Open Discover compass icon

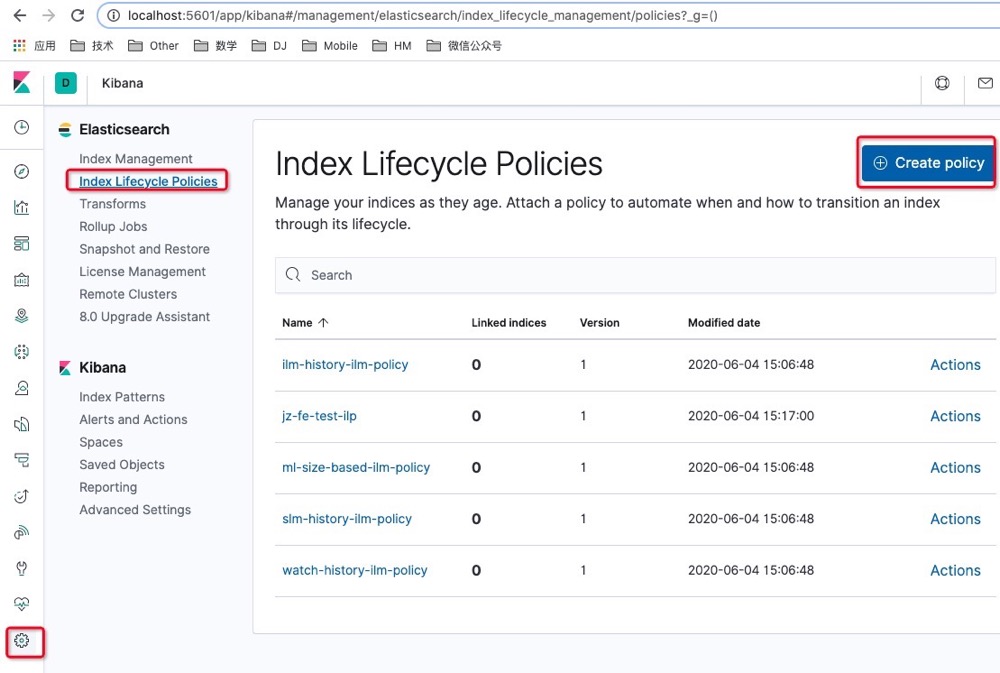click(22, 172)
